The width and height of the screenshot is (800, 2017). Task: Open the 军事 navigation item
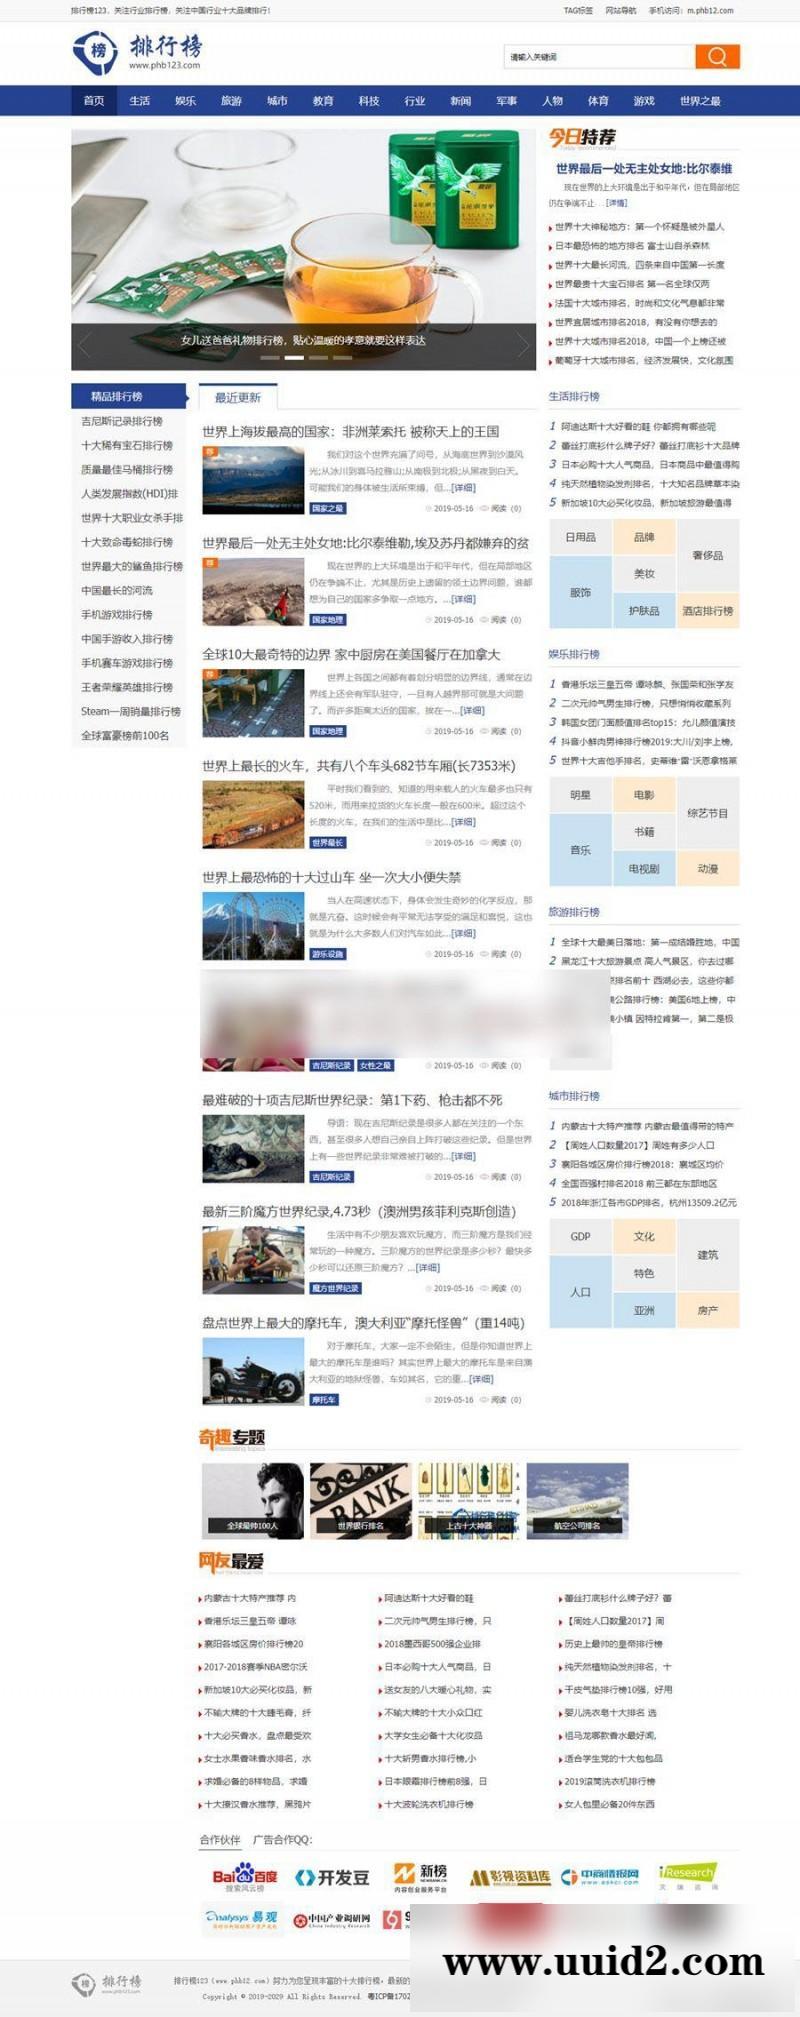tap(507, 101)
